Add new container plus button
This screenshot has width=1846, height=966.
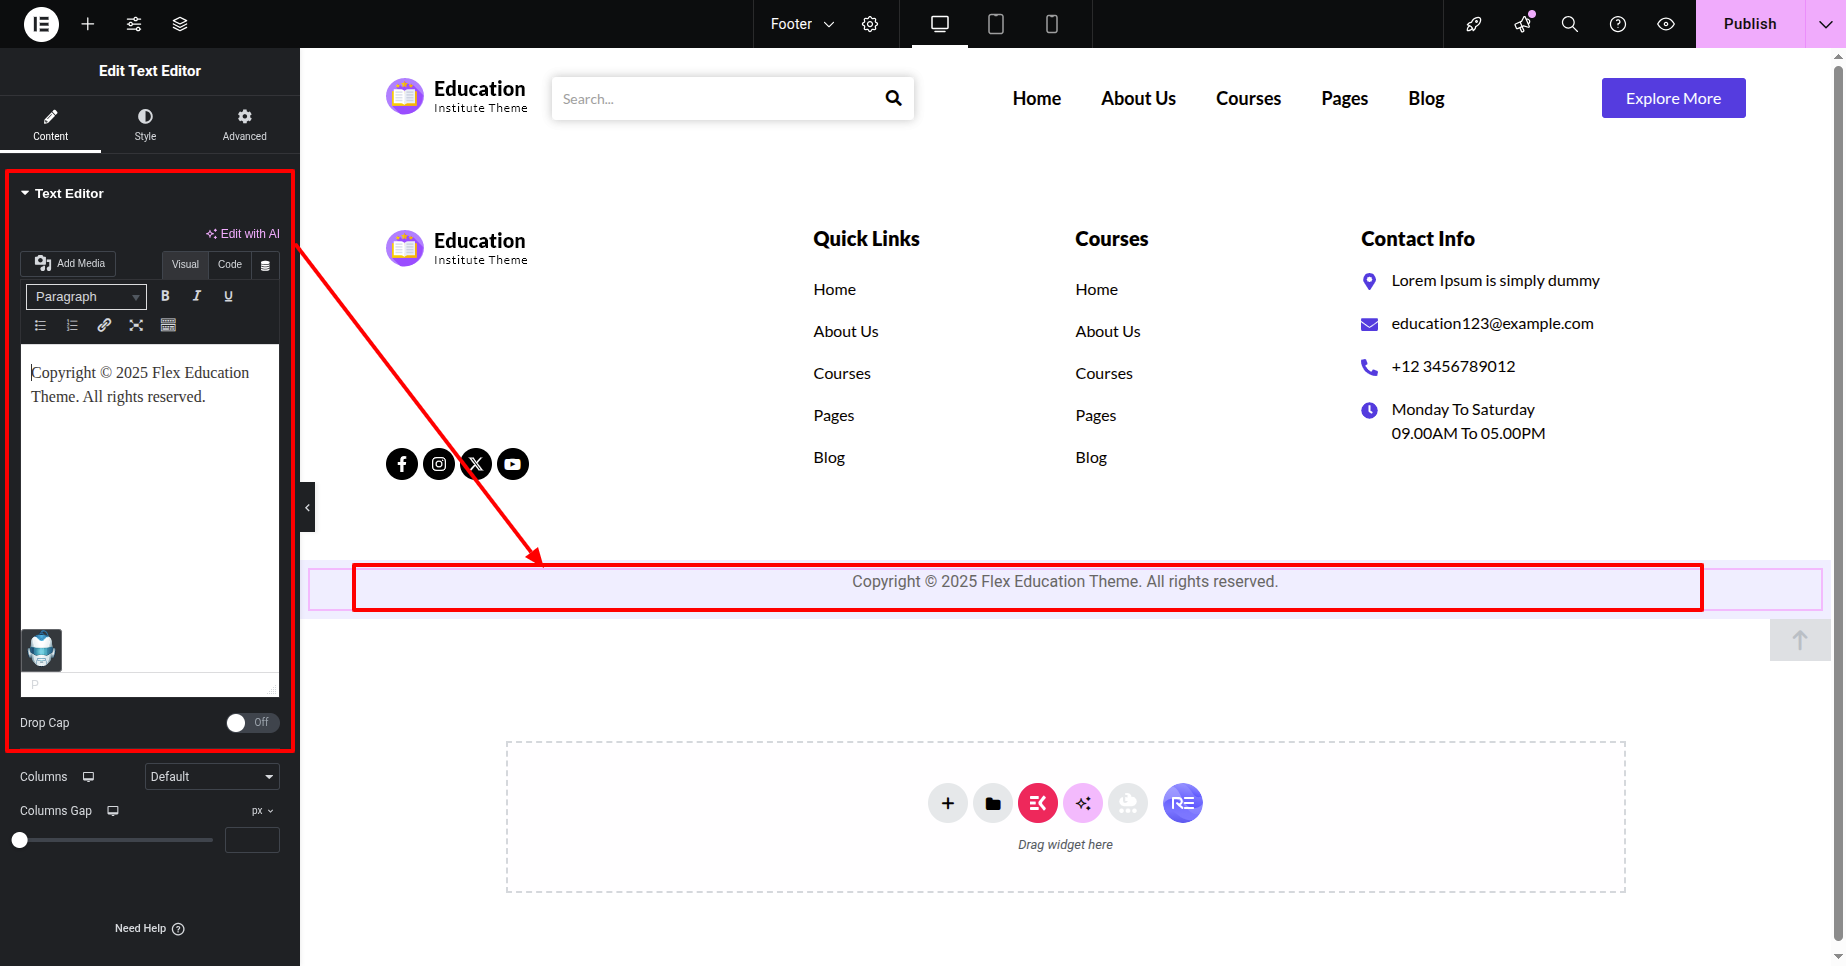click(x=948, y=803)
